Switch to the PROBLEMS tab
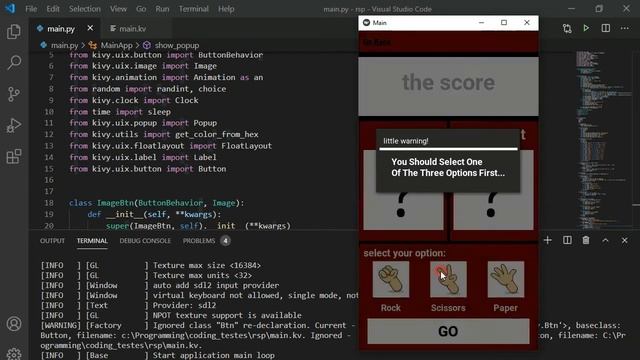The width and height of the screenshot is (640, 360). (x=199, y=241)
